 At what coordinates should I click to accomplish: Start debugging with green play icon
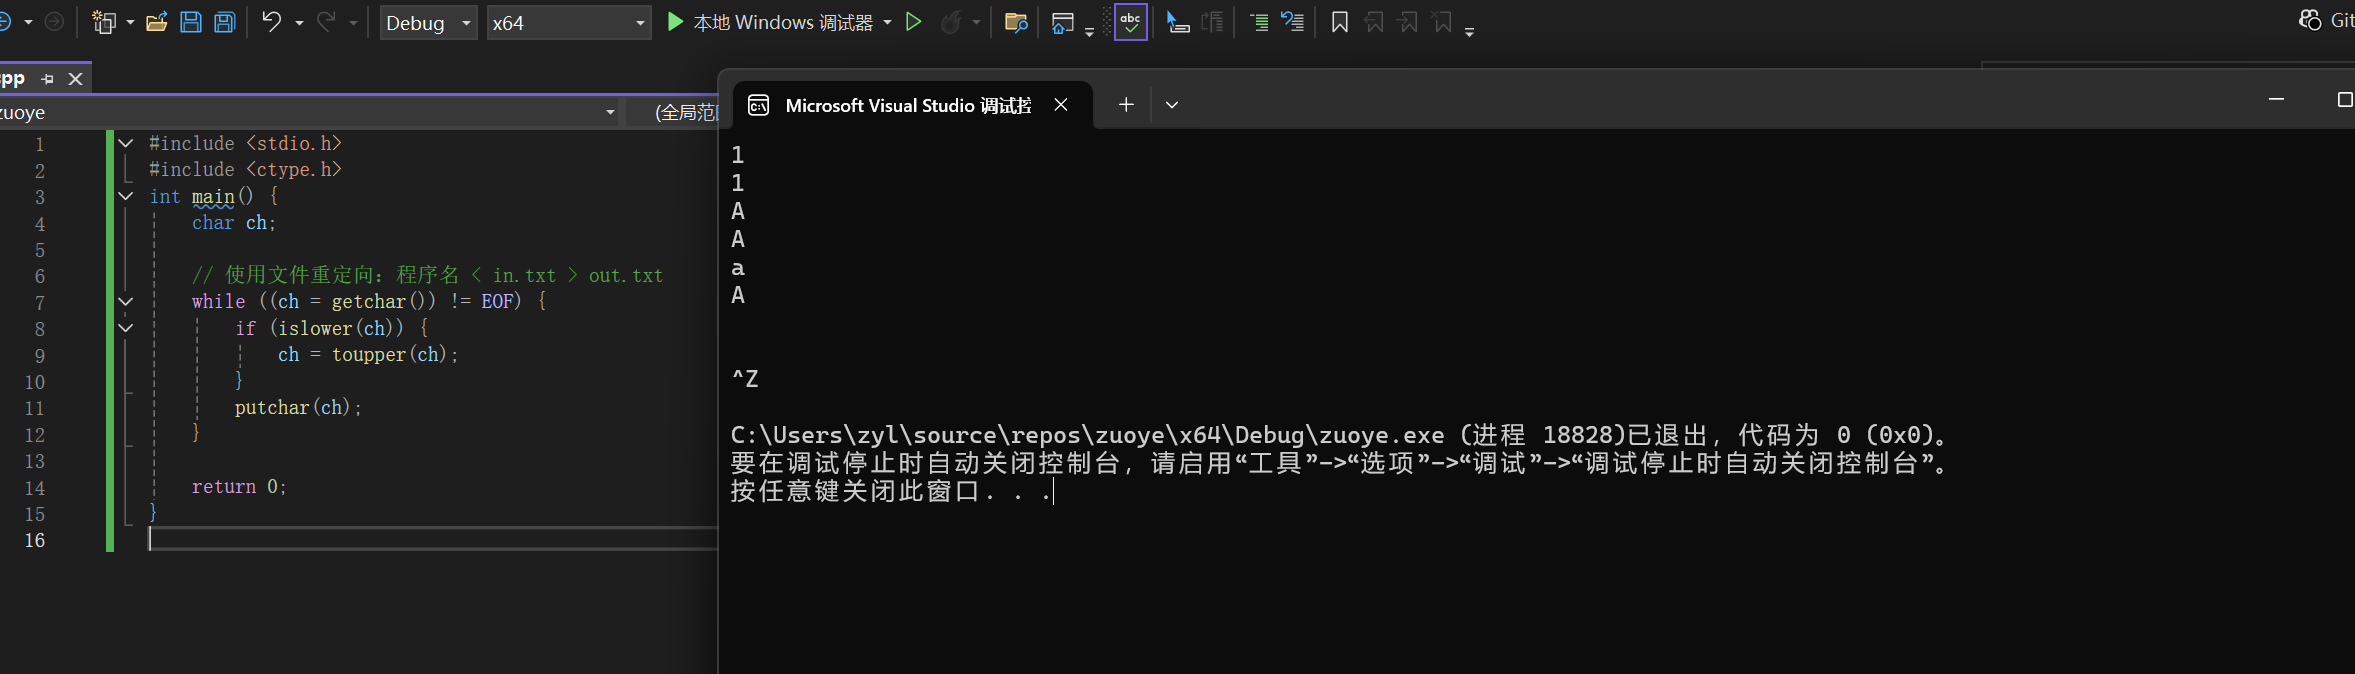675,22
